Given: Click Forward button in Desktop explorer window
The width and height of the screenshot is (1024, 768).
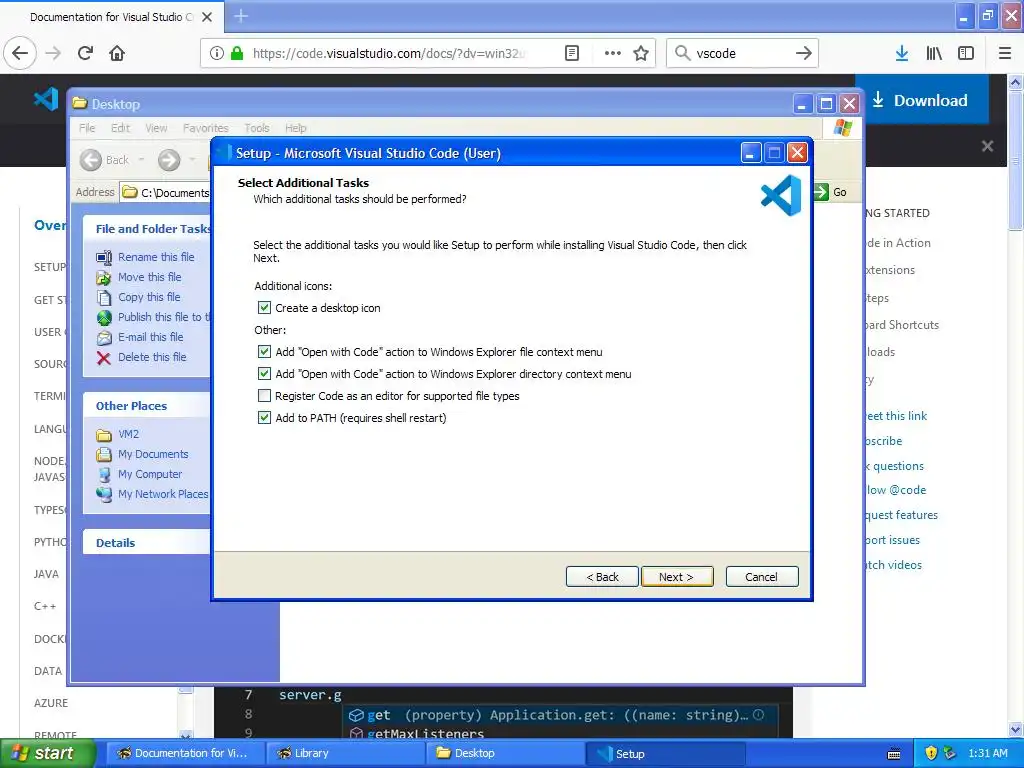Looking at the screenshot, I should (x=168, y=160).
